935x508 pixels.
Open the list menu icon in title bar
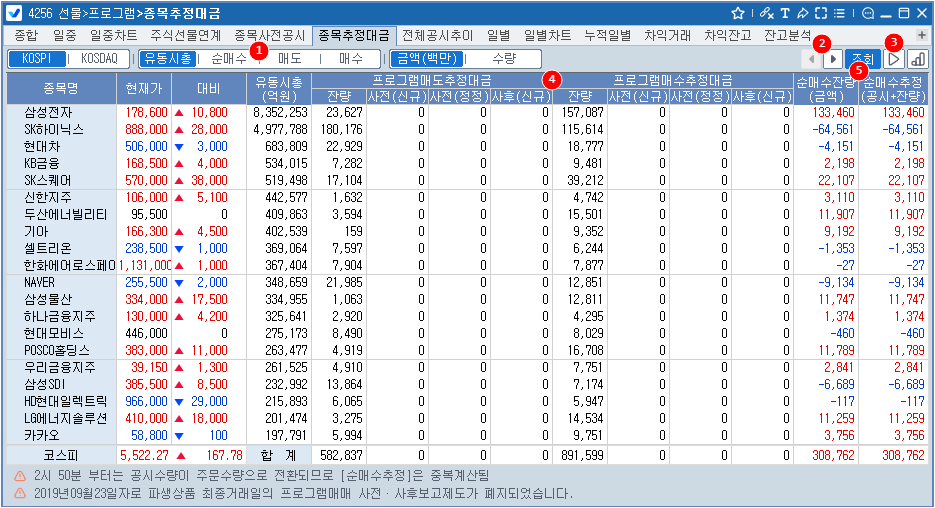[x=840, y=13]
